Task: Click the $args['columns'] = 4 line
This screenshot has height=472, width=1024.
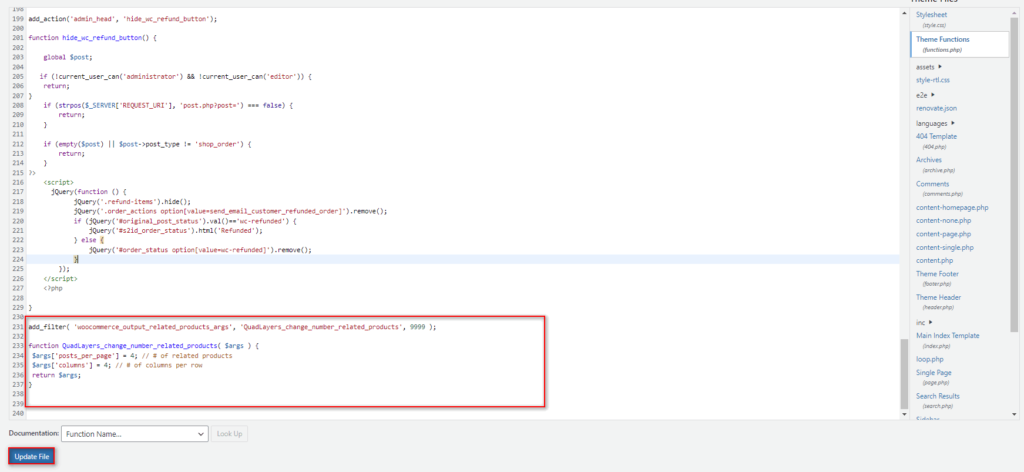Action: (x=117, y=366)
